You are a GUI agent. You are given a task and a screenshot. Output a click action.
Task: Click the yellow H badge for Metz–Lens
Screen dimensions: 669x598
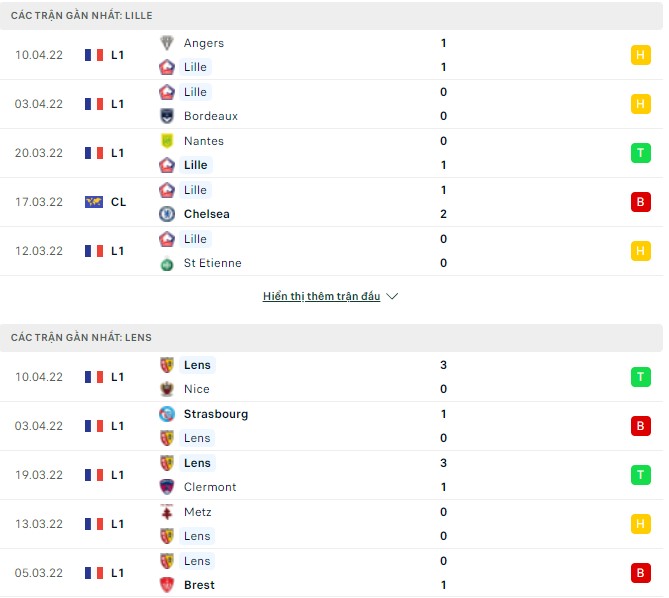point(640,524)
